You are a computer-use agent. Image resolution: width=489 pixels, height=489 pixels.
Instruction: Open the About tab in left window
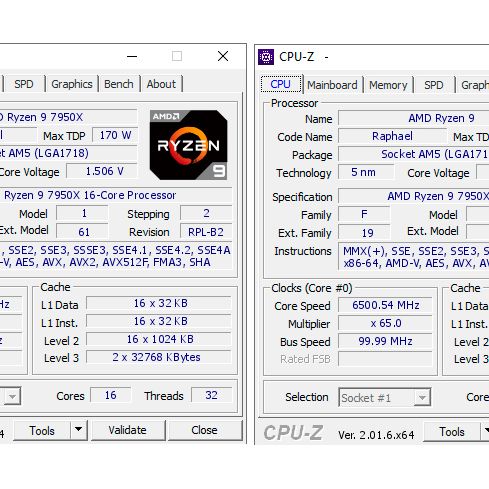[161, 84]
